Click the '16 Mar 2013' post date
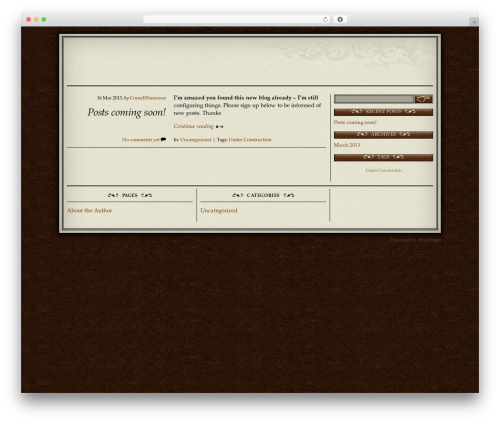 pyautogui.click(x=110, y=98)
